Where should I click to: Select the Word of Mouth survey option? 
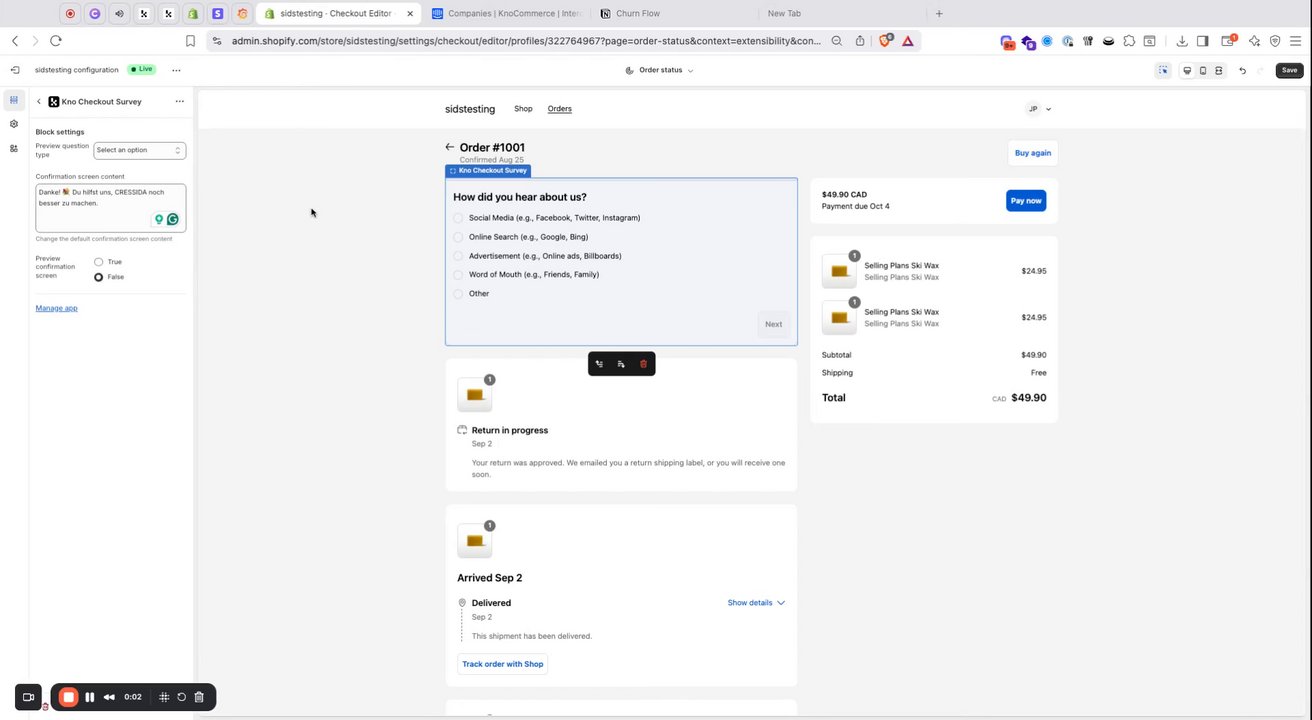coord(458,275)
